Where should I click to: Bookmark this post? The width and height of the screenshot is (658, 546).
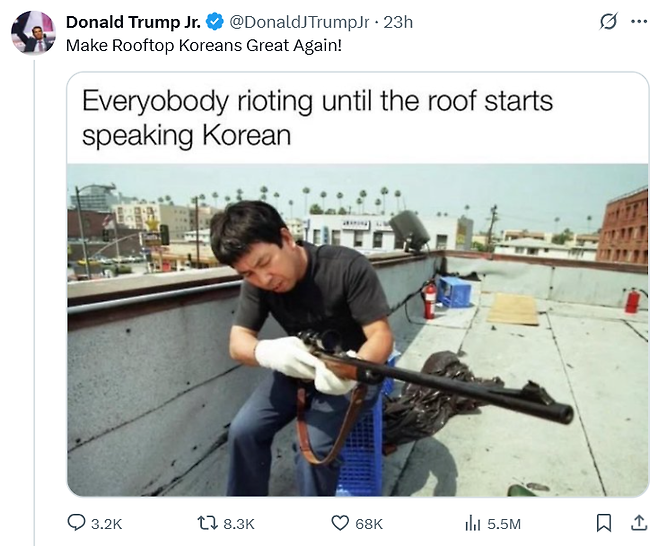coord(603,523)
